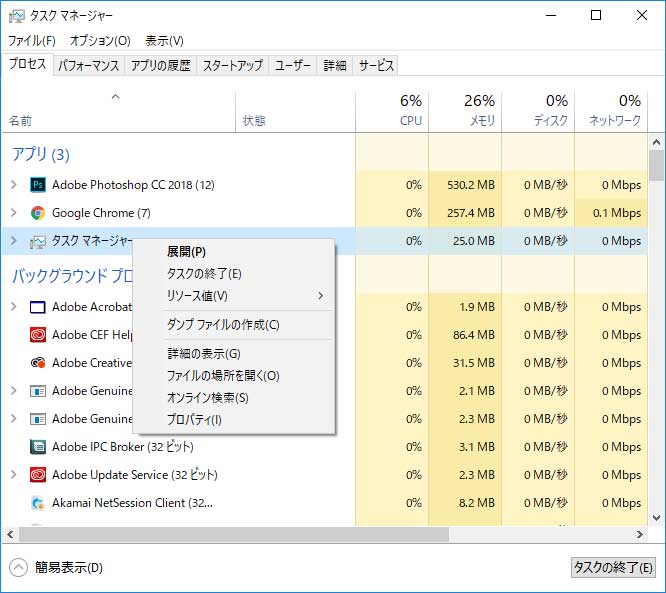The width and height of the screenshot is (666, 593).
Task: Sort by the ディスク column header
Action: [538, 111]
